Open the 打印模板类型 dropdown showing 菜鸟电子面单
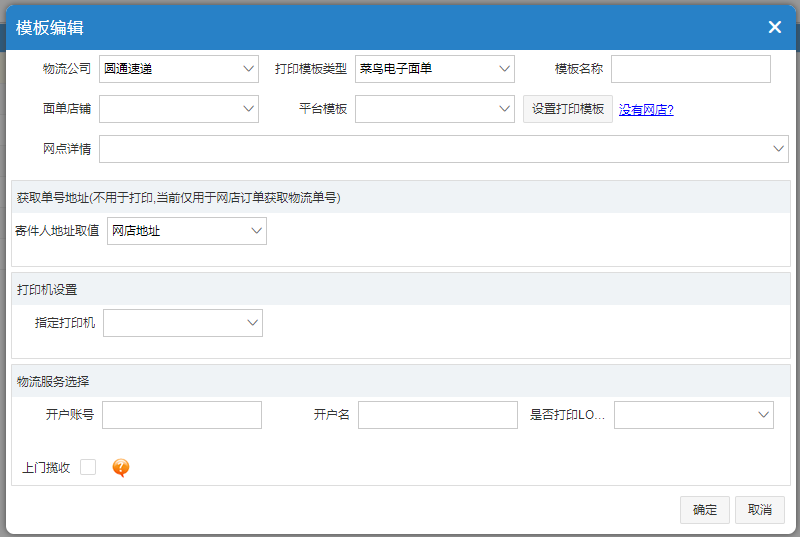Image resolution: width=800 pixels, height=537 pixels. tap(435, 69)
